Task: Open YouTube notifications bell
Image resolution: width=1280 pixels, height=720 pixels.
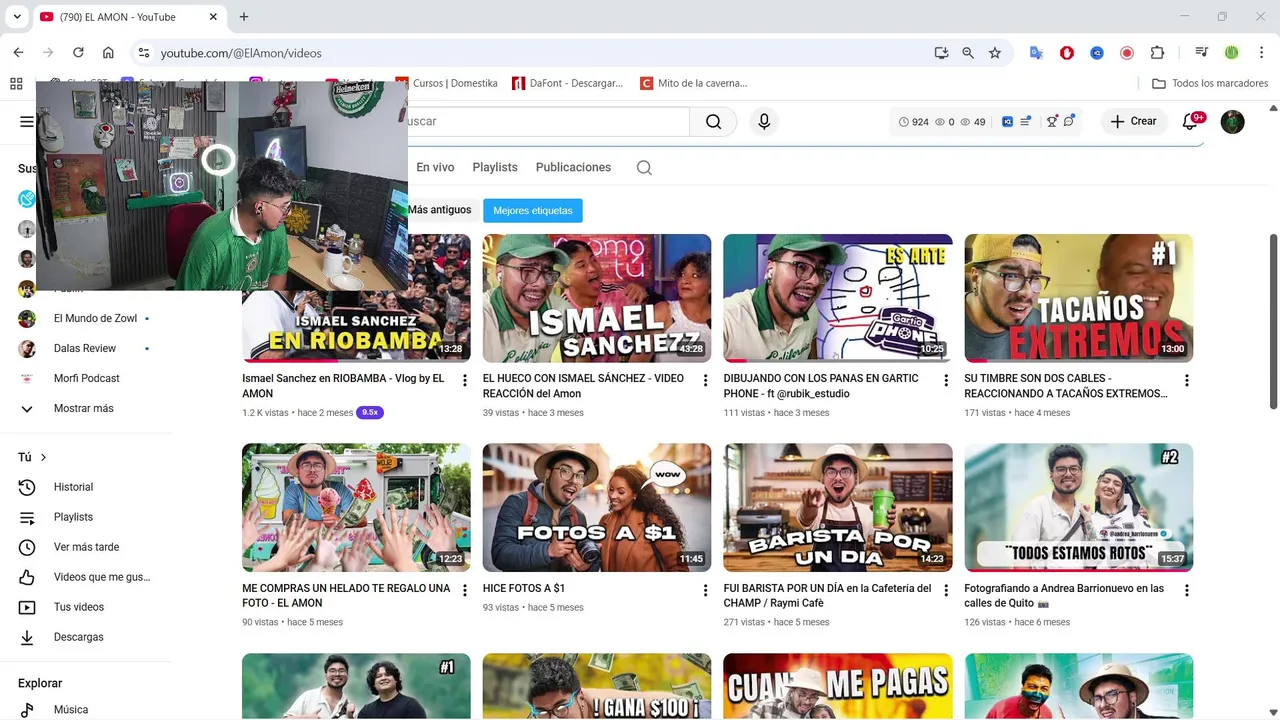Action: [1190, 121]
